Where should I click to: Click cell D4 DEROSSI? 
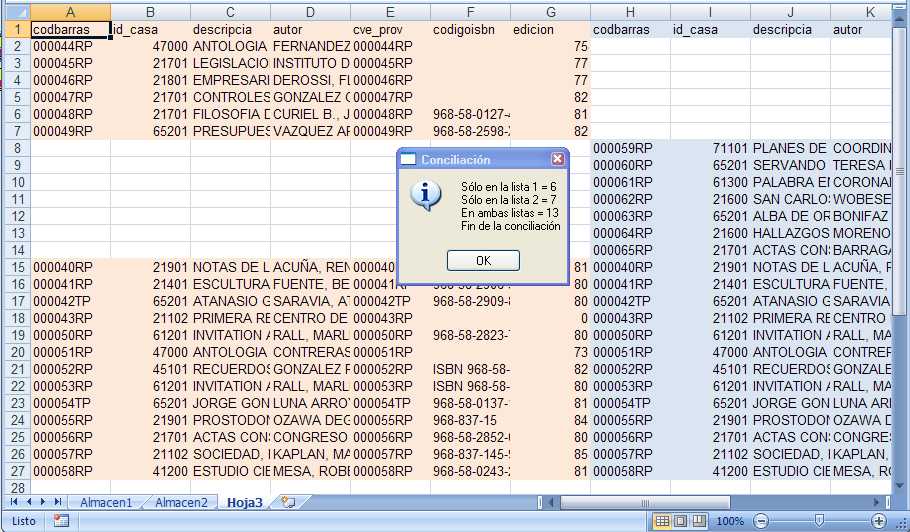pos(310,80)
